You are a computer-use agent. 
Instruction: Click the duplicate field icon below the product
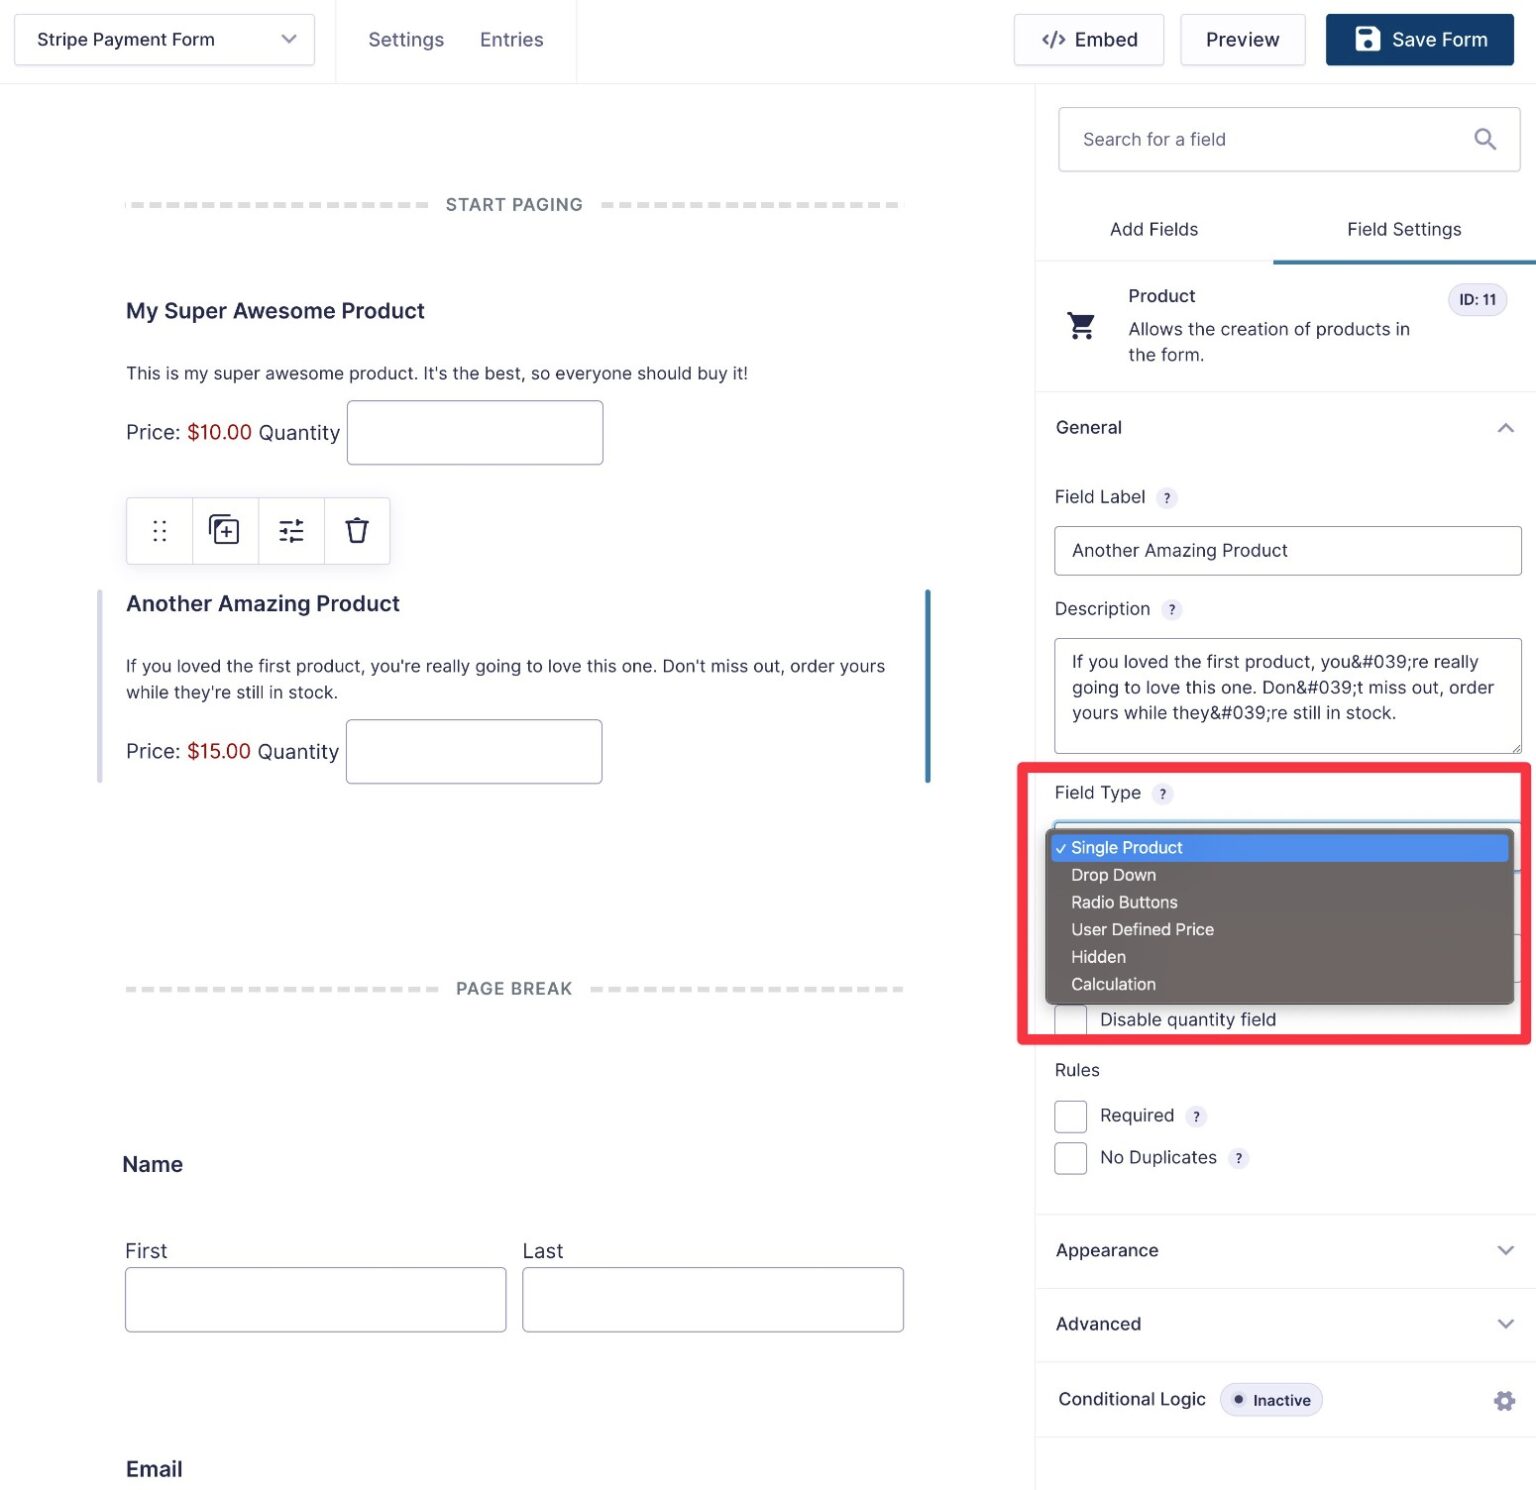(224, 530)
